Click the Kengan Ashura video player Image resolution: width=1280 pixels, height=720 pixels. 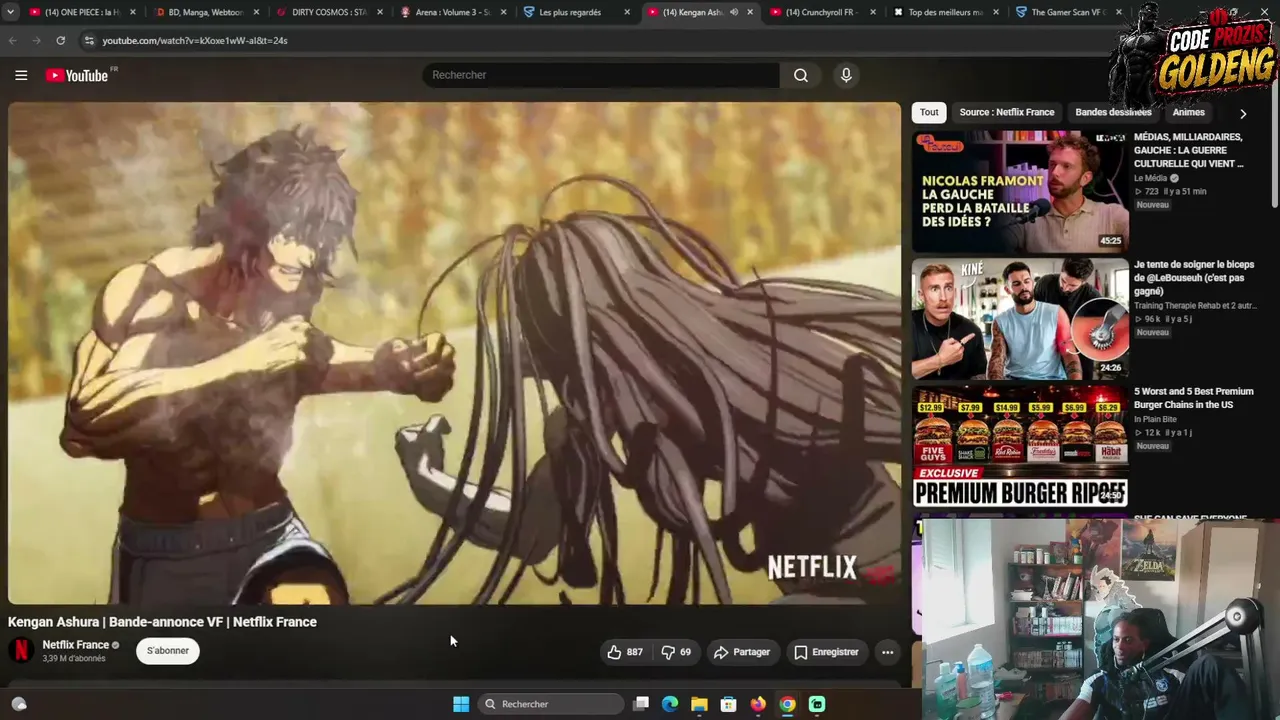tap(454, 353)
